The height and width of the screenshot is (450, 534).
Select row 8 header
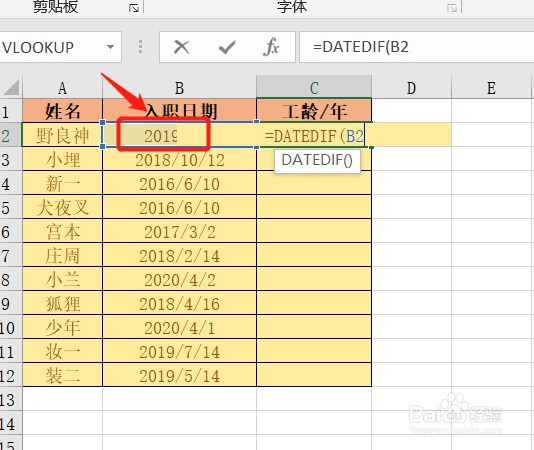(x=11, y=280)
